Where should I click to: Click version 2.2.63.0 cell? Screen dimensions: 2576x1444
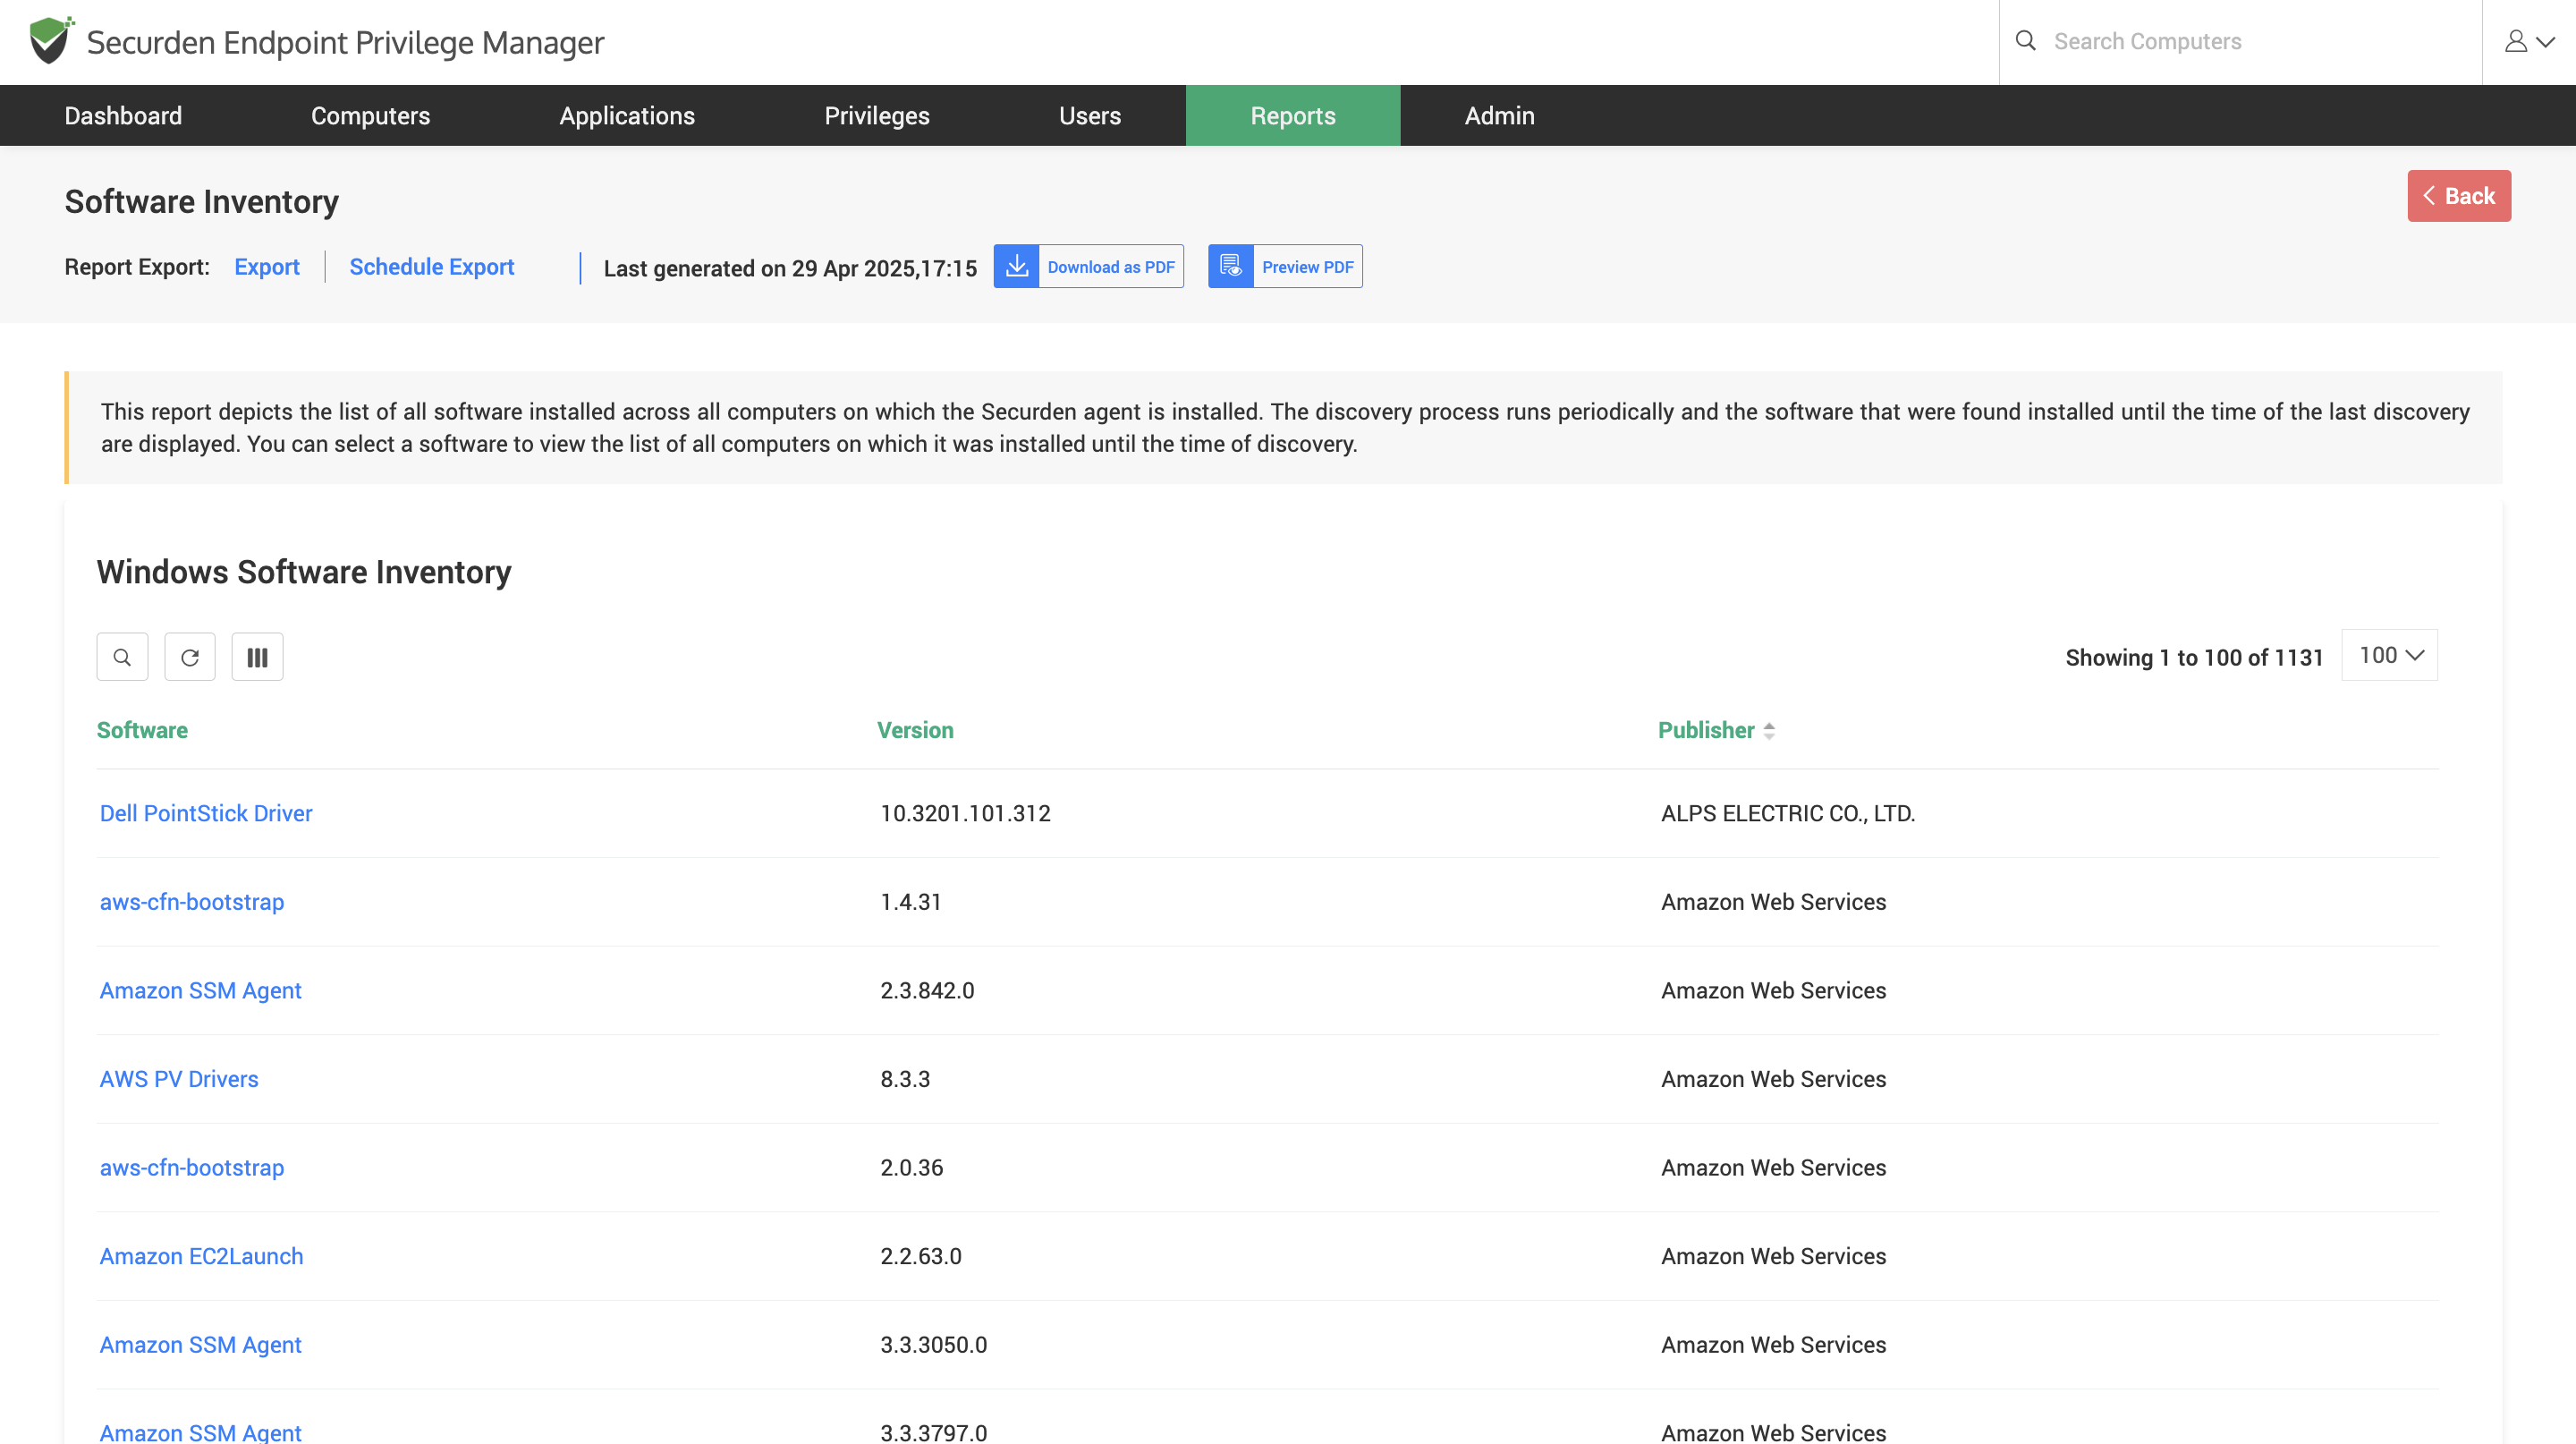click(x=921, y=1256)
